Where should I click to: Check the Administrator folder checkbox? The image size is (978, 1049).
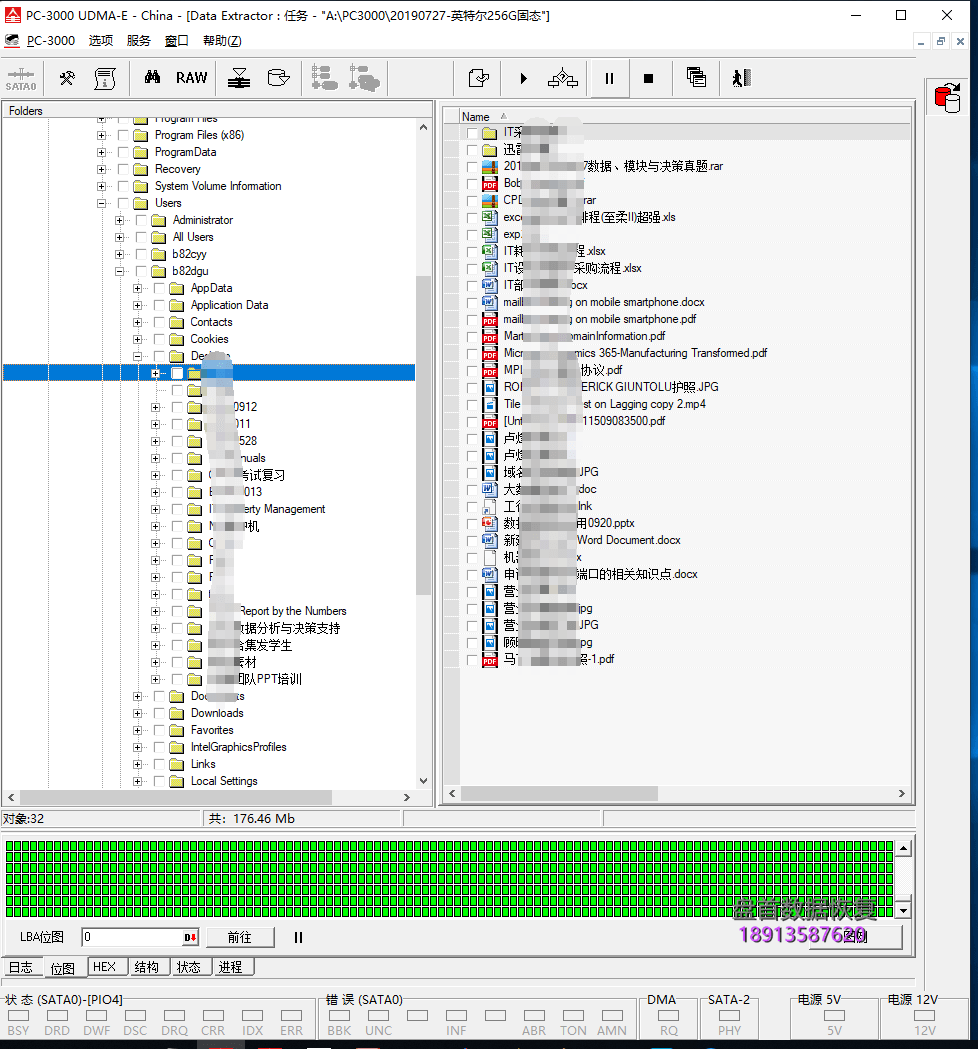click(141, 220)
